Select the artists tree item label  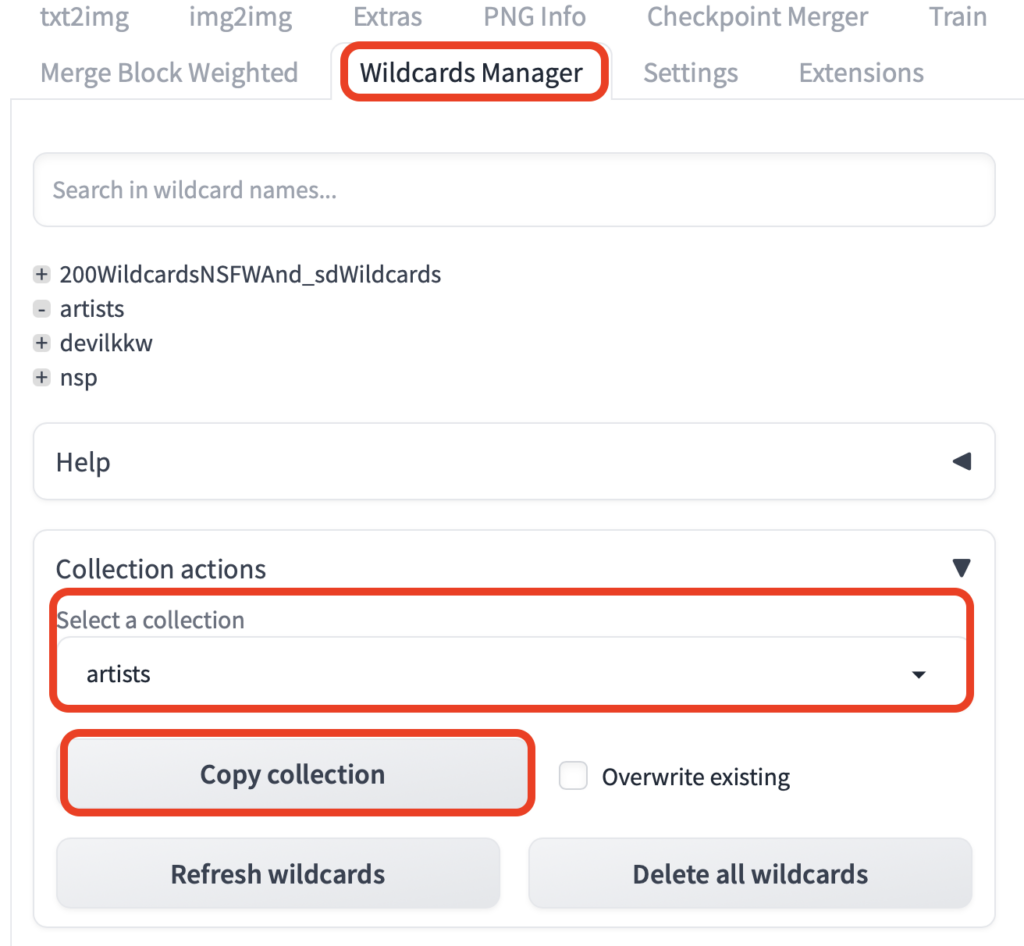92,309
